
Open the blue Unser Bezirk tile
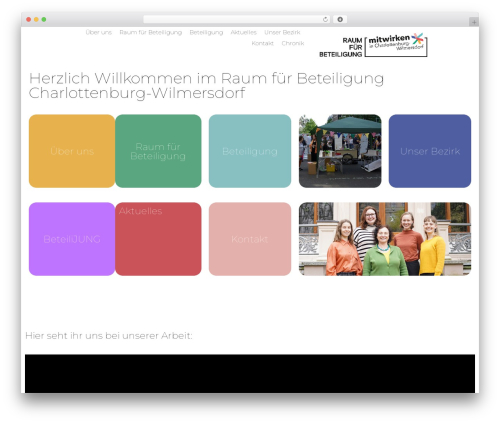click(430, 151)
